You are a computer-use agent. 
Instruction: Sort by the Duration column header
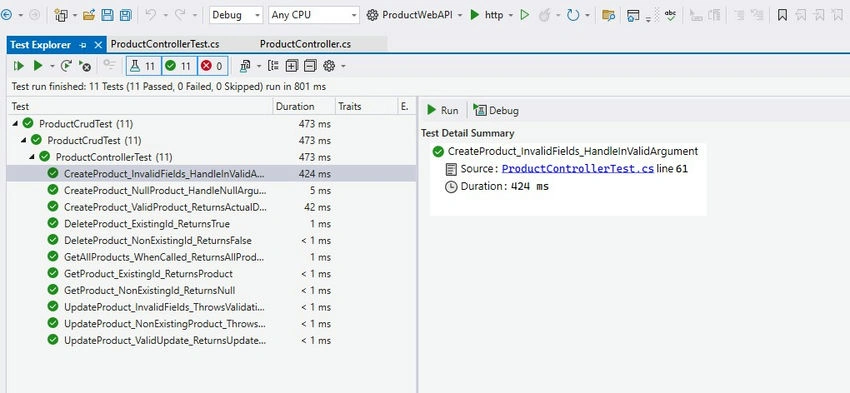(x=304, y=106)
